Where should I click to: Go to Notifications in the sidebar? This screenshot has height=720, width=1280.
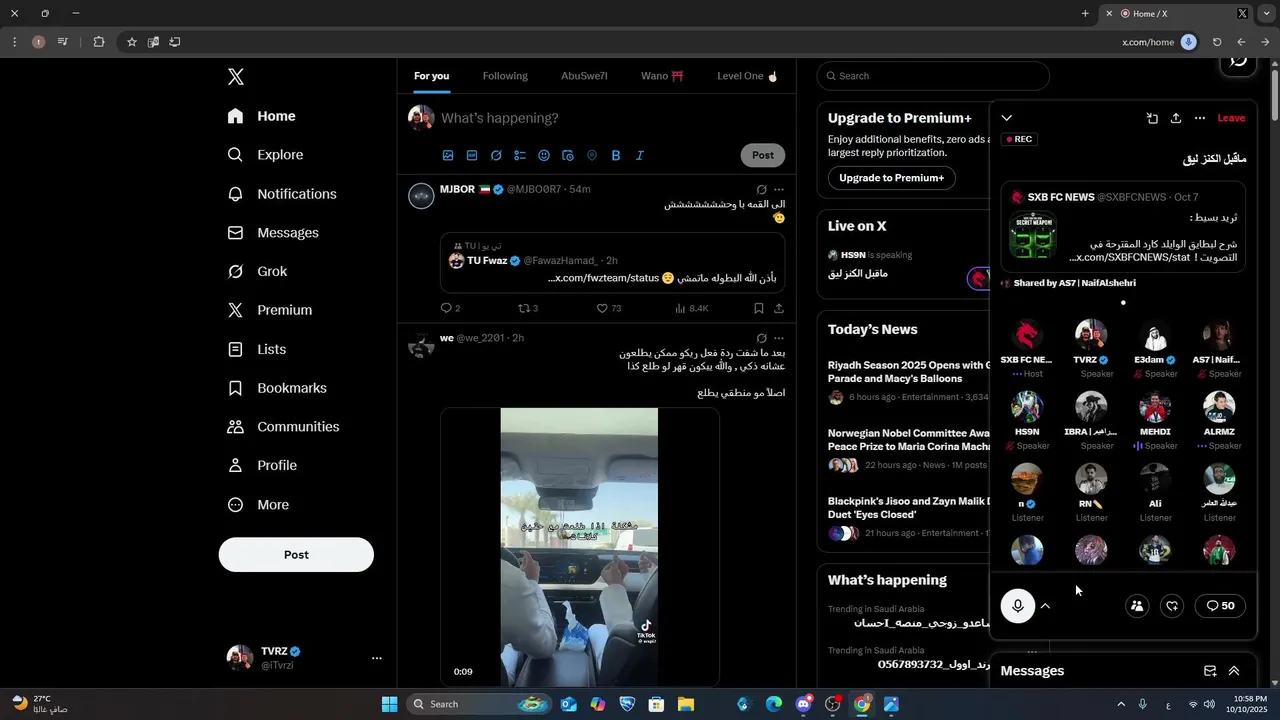pyautogui.click(x=282, y=194)
